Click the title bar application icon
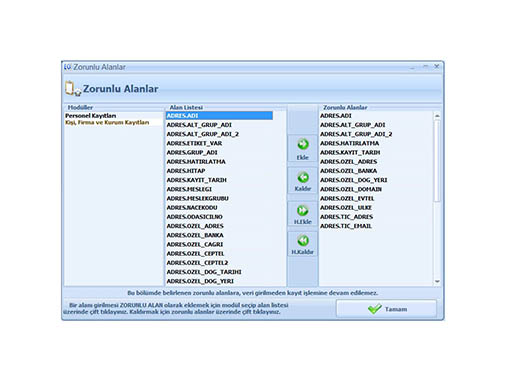 pos(68,67)
